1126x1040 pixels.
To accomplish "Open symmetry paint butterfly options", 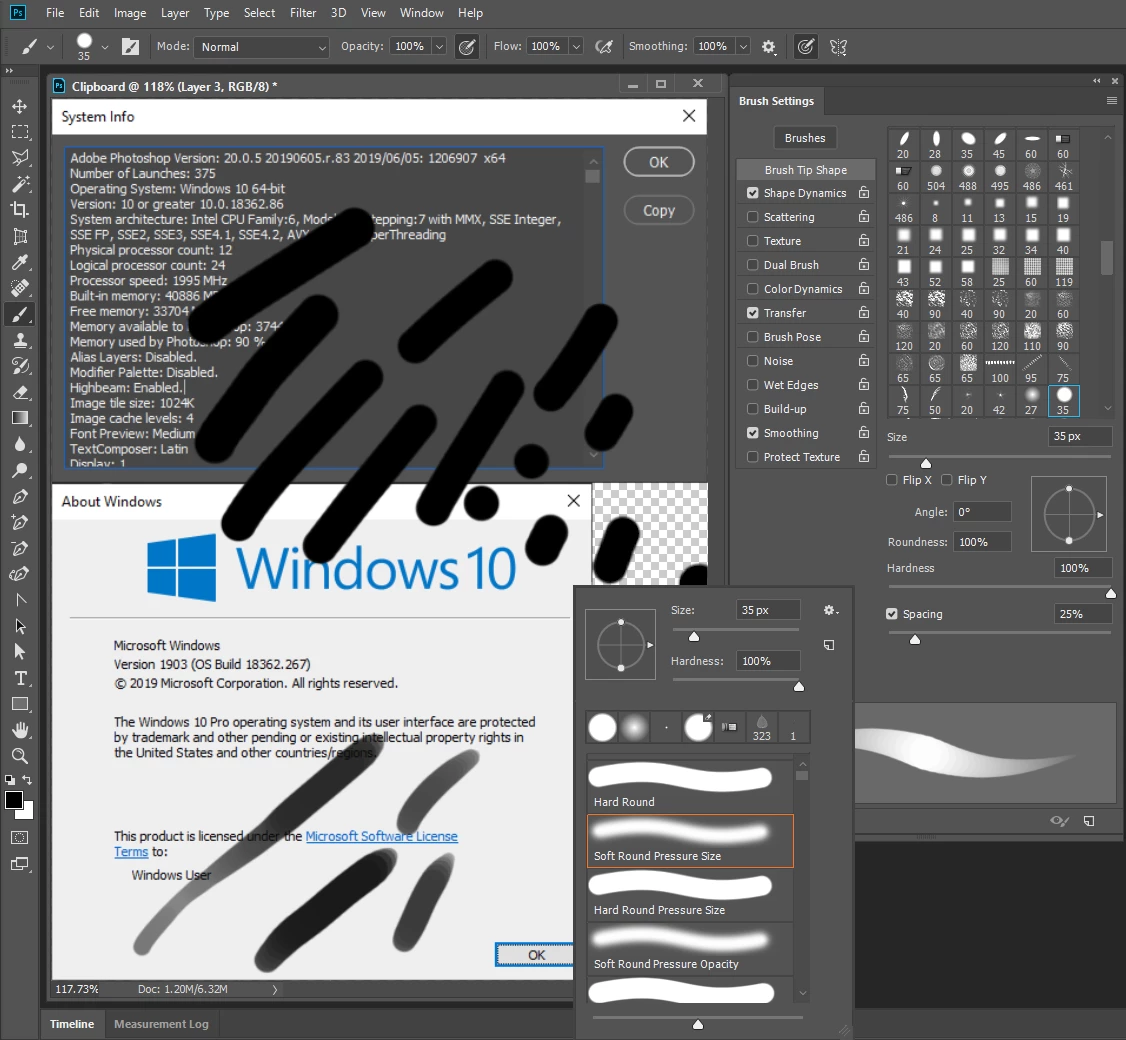I will pos(838,47).
